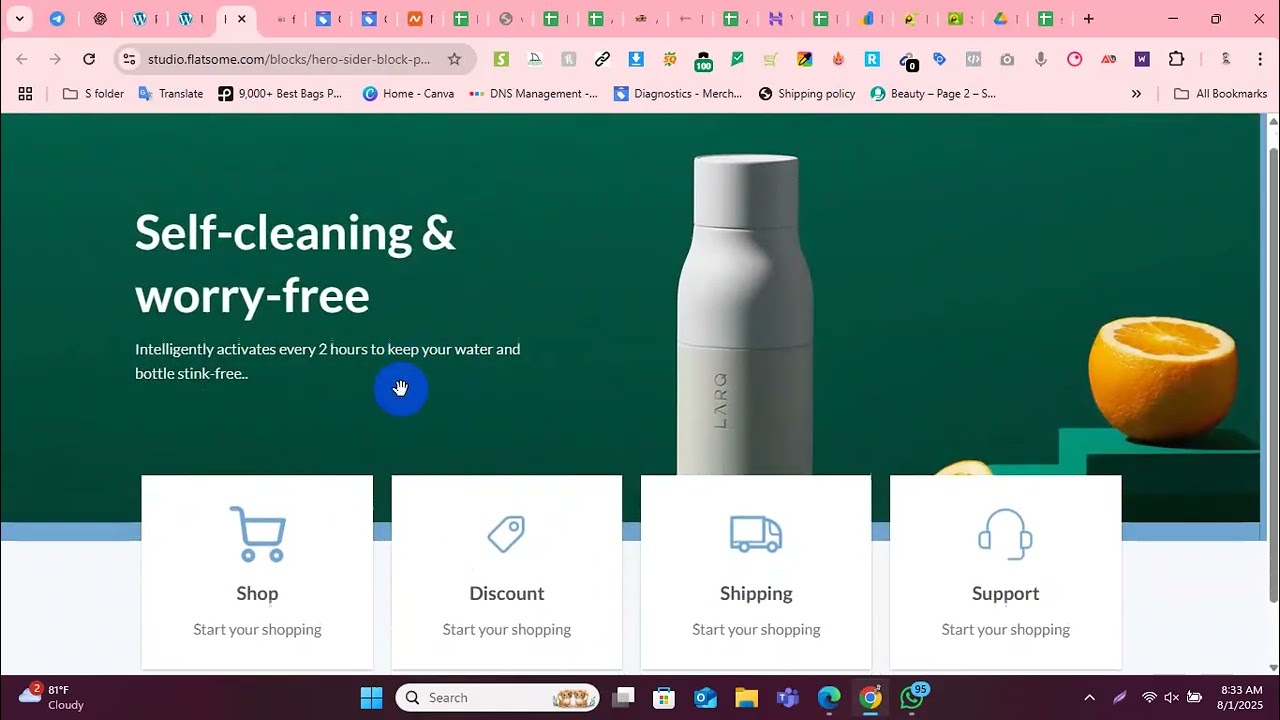The height and width of the screenshot is (720, 1280).
Task: Expand the tab search dropdown
Action: 19,19
